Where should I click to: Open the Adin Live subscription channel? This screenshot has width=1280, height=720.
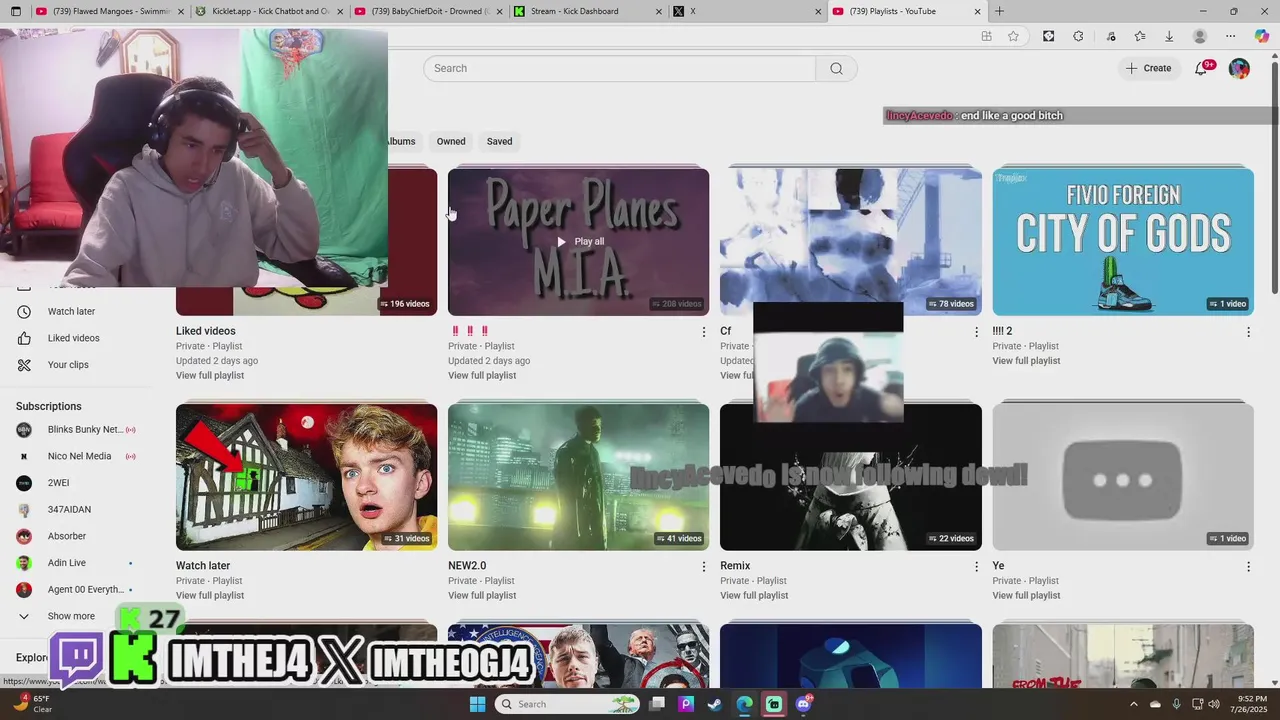coord(67,563)
